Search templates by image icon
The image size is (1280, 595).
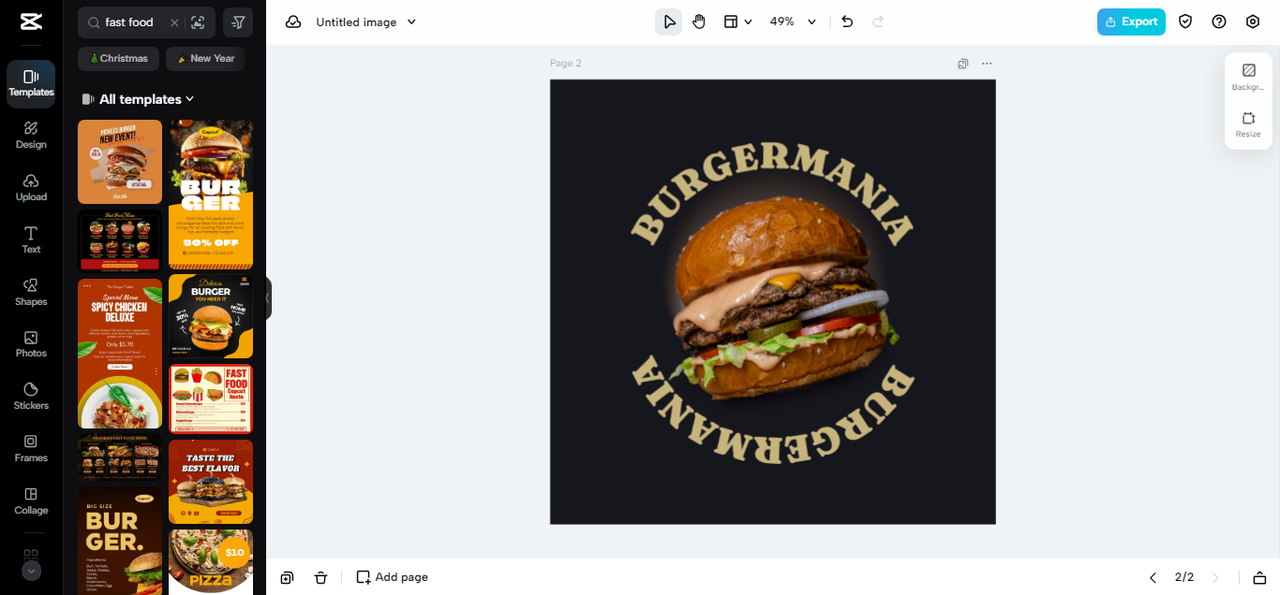coord(197,22)
